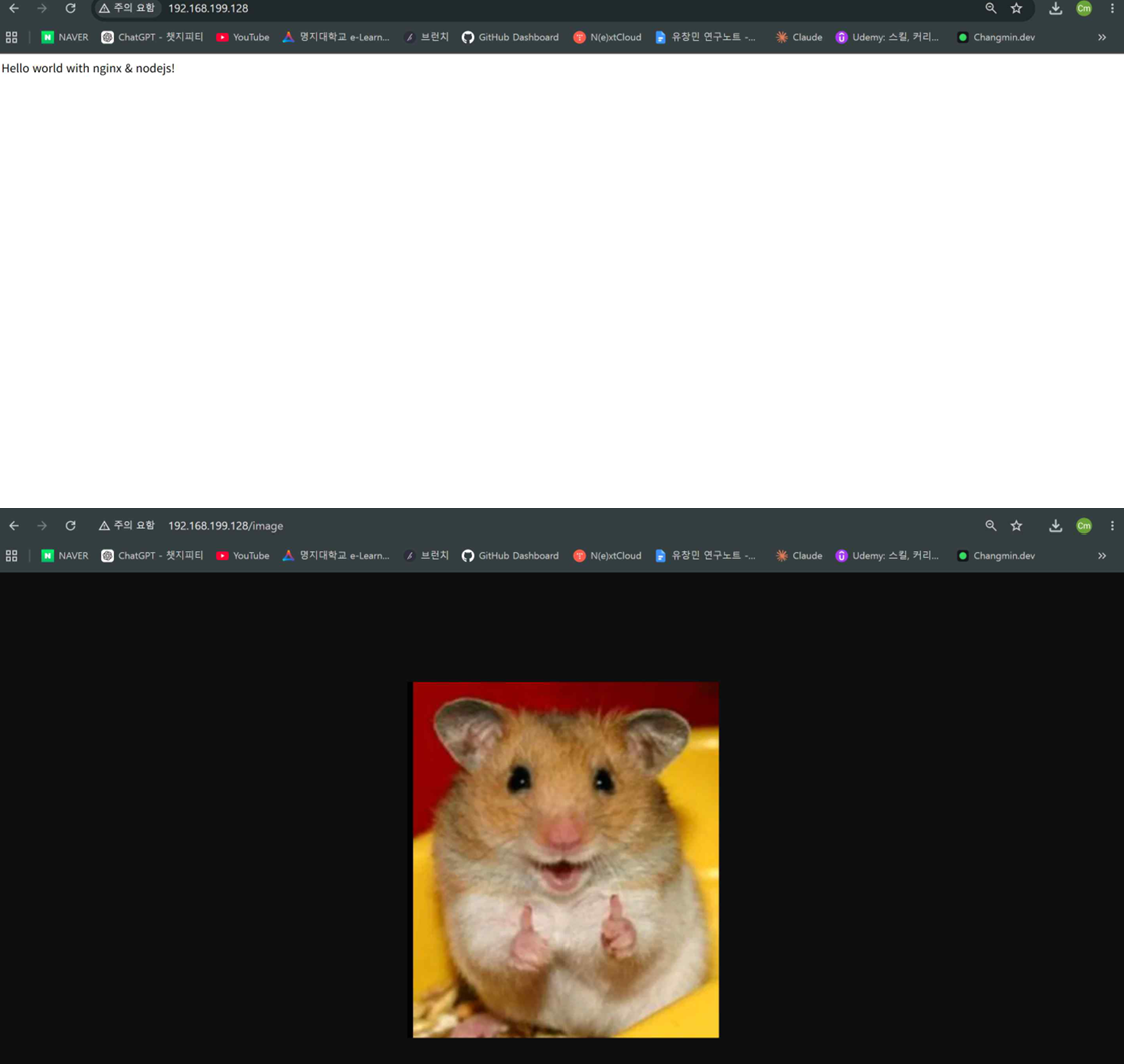This screenshot has width=1124, height=1064.
Task: Open zoom magnifier in top address bar
Action: 991,9
